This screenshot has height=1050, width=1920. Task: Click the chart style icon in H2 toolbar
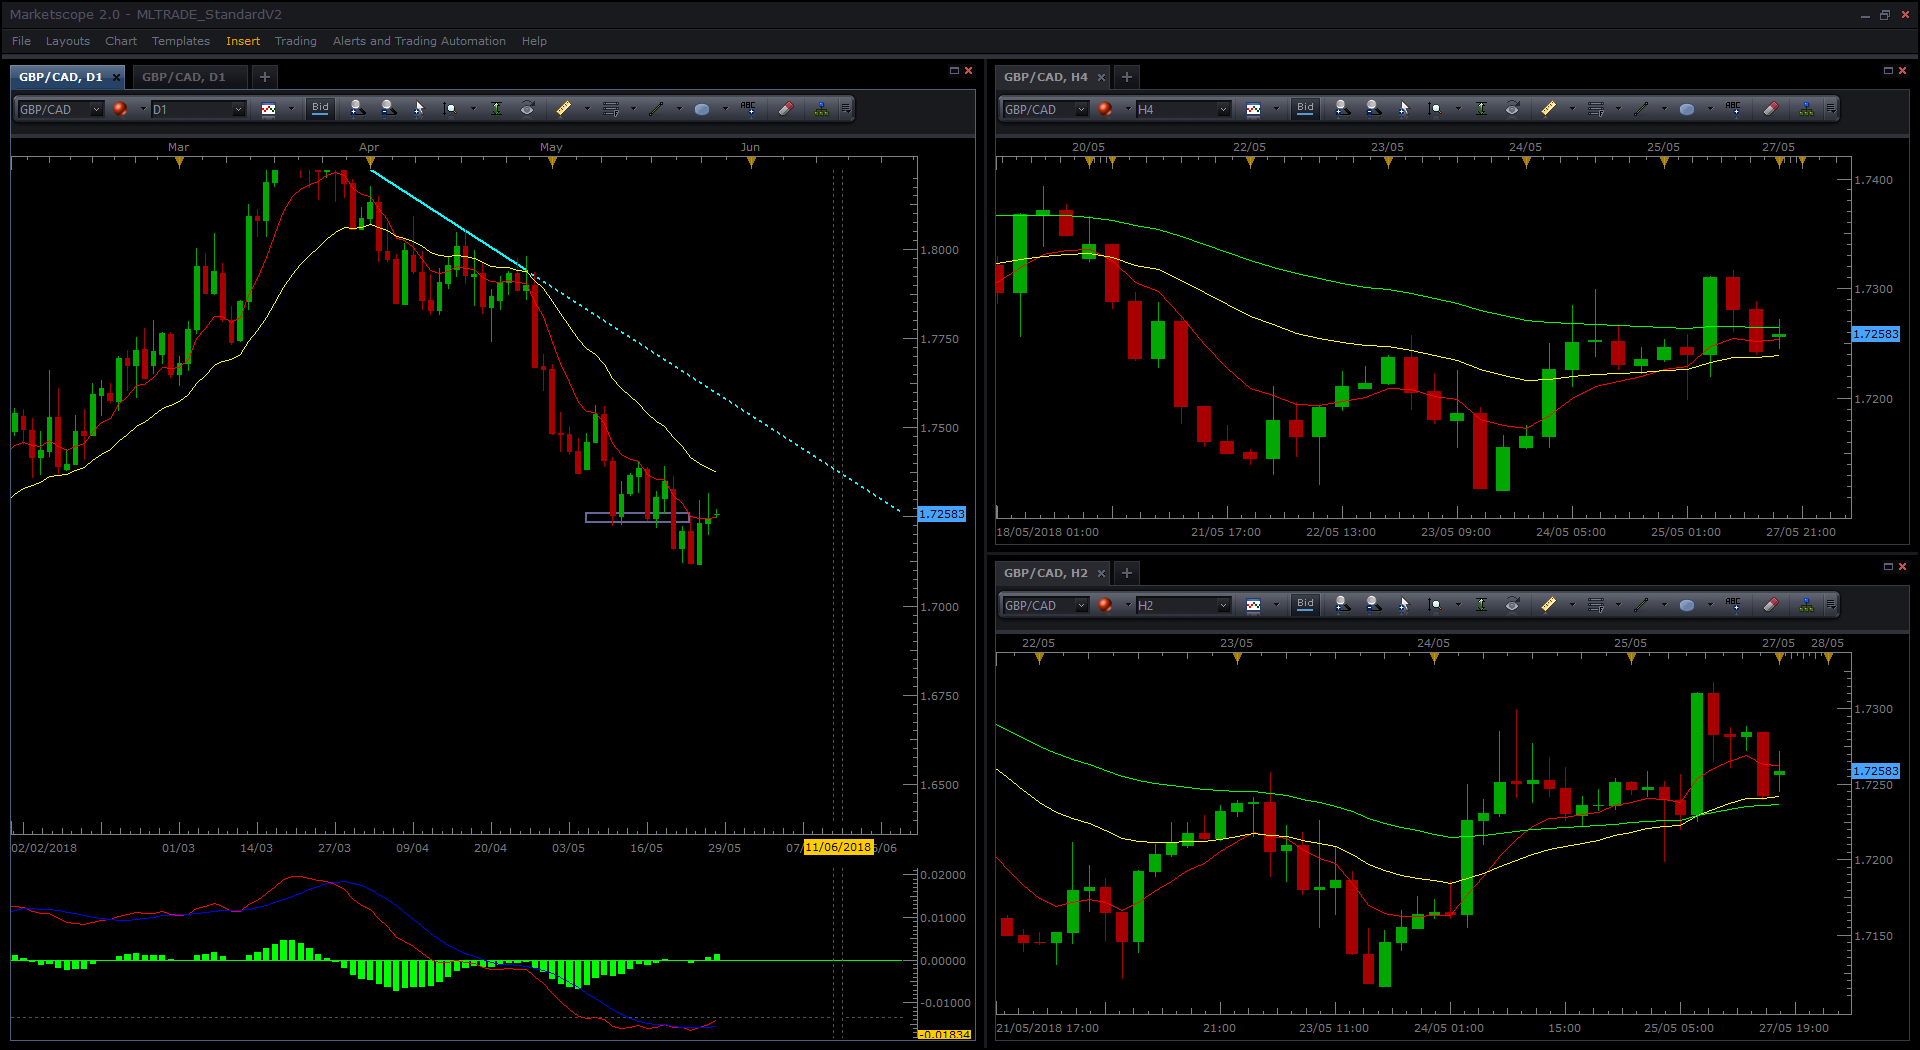1253,605
